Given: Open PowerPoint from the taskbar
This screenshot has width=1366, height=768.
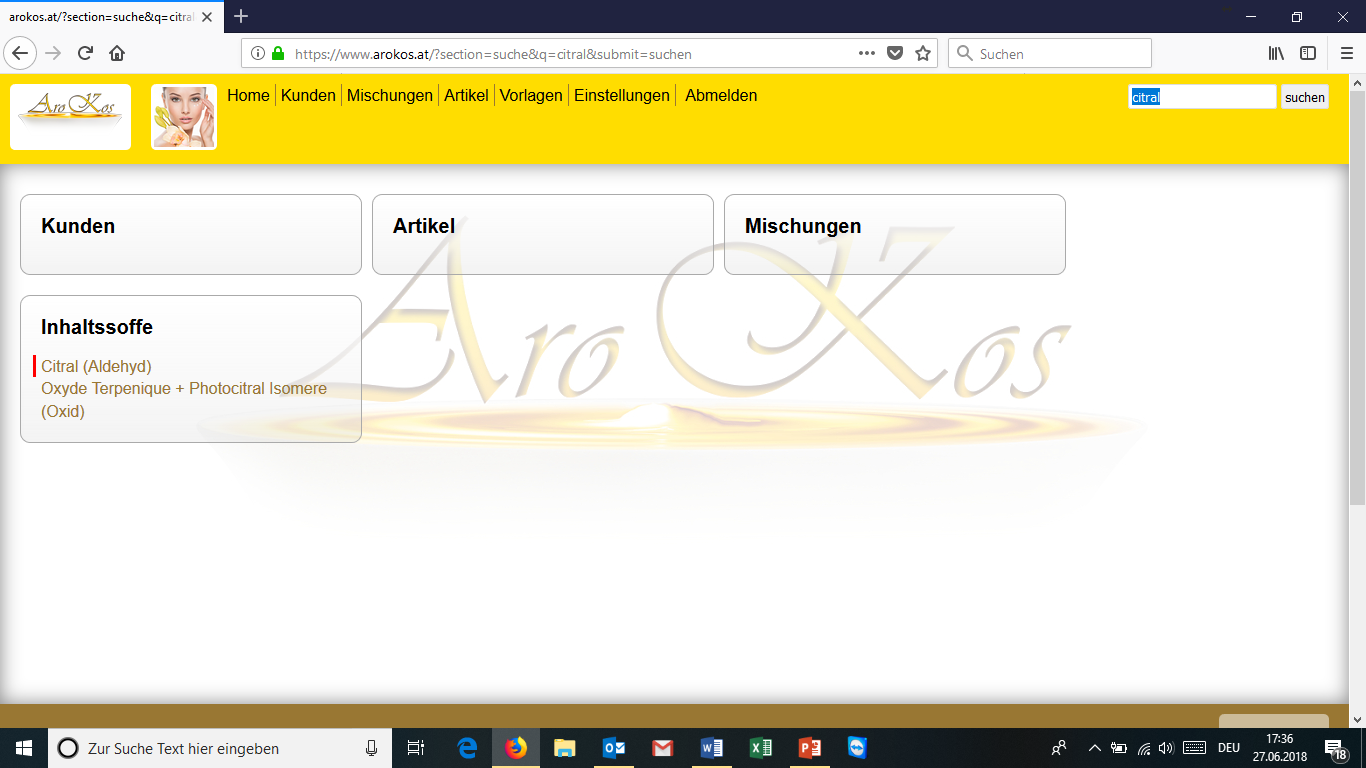Looking at the screenshot, I should coord(809,748).
